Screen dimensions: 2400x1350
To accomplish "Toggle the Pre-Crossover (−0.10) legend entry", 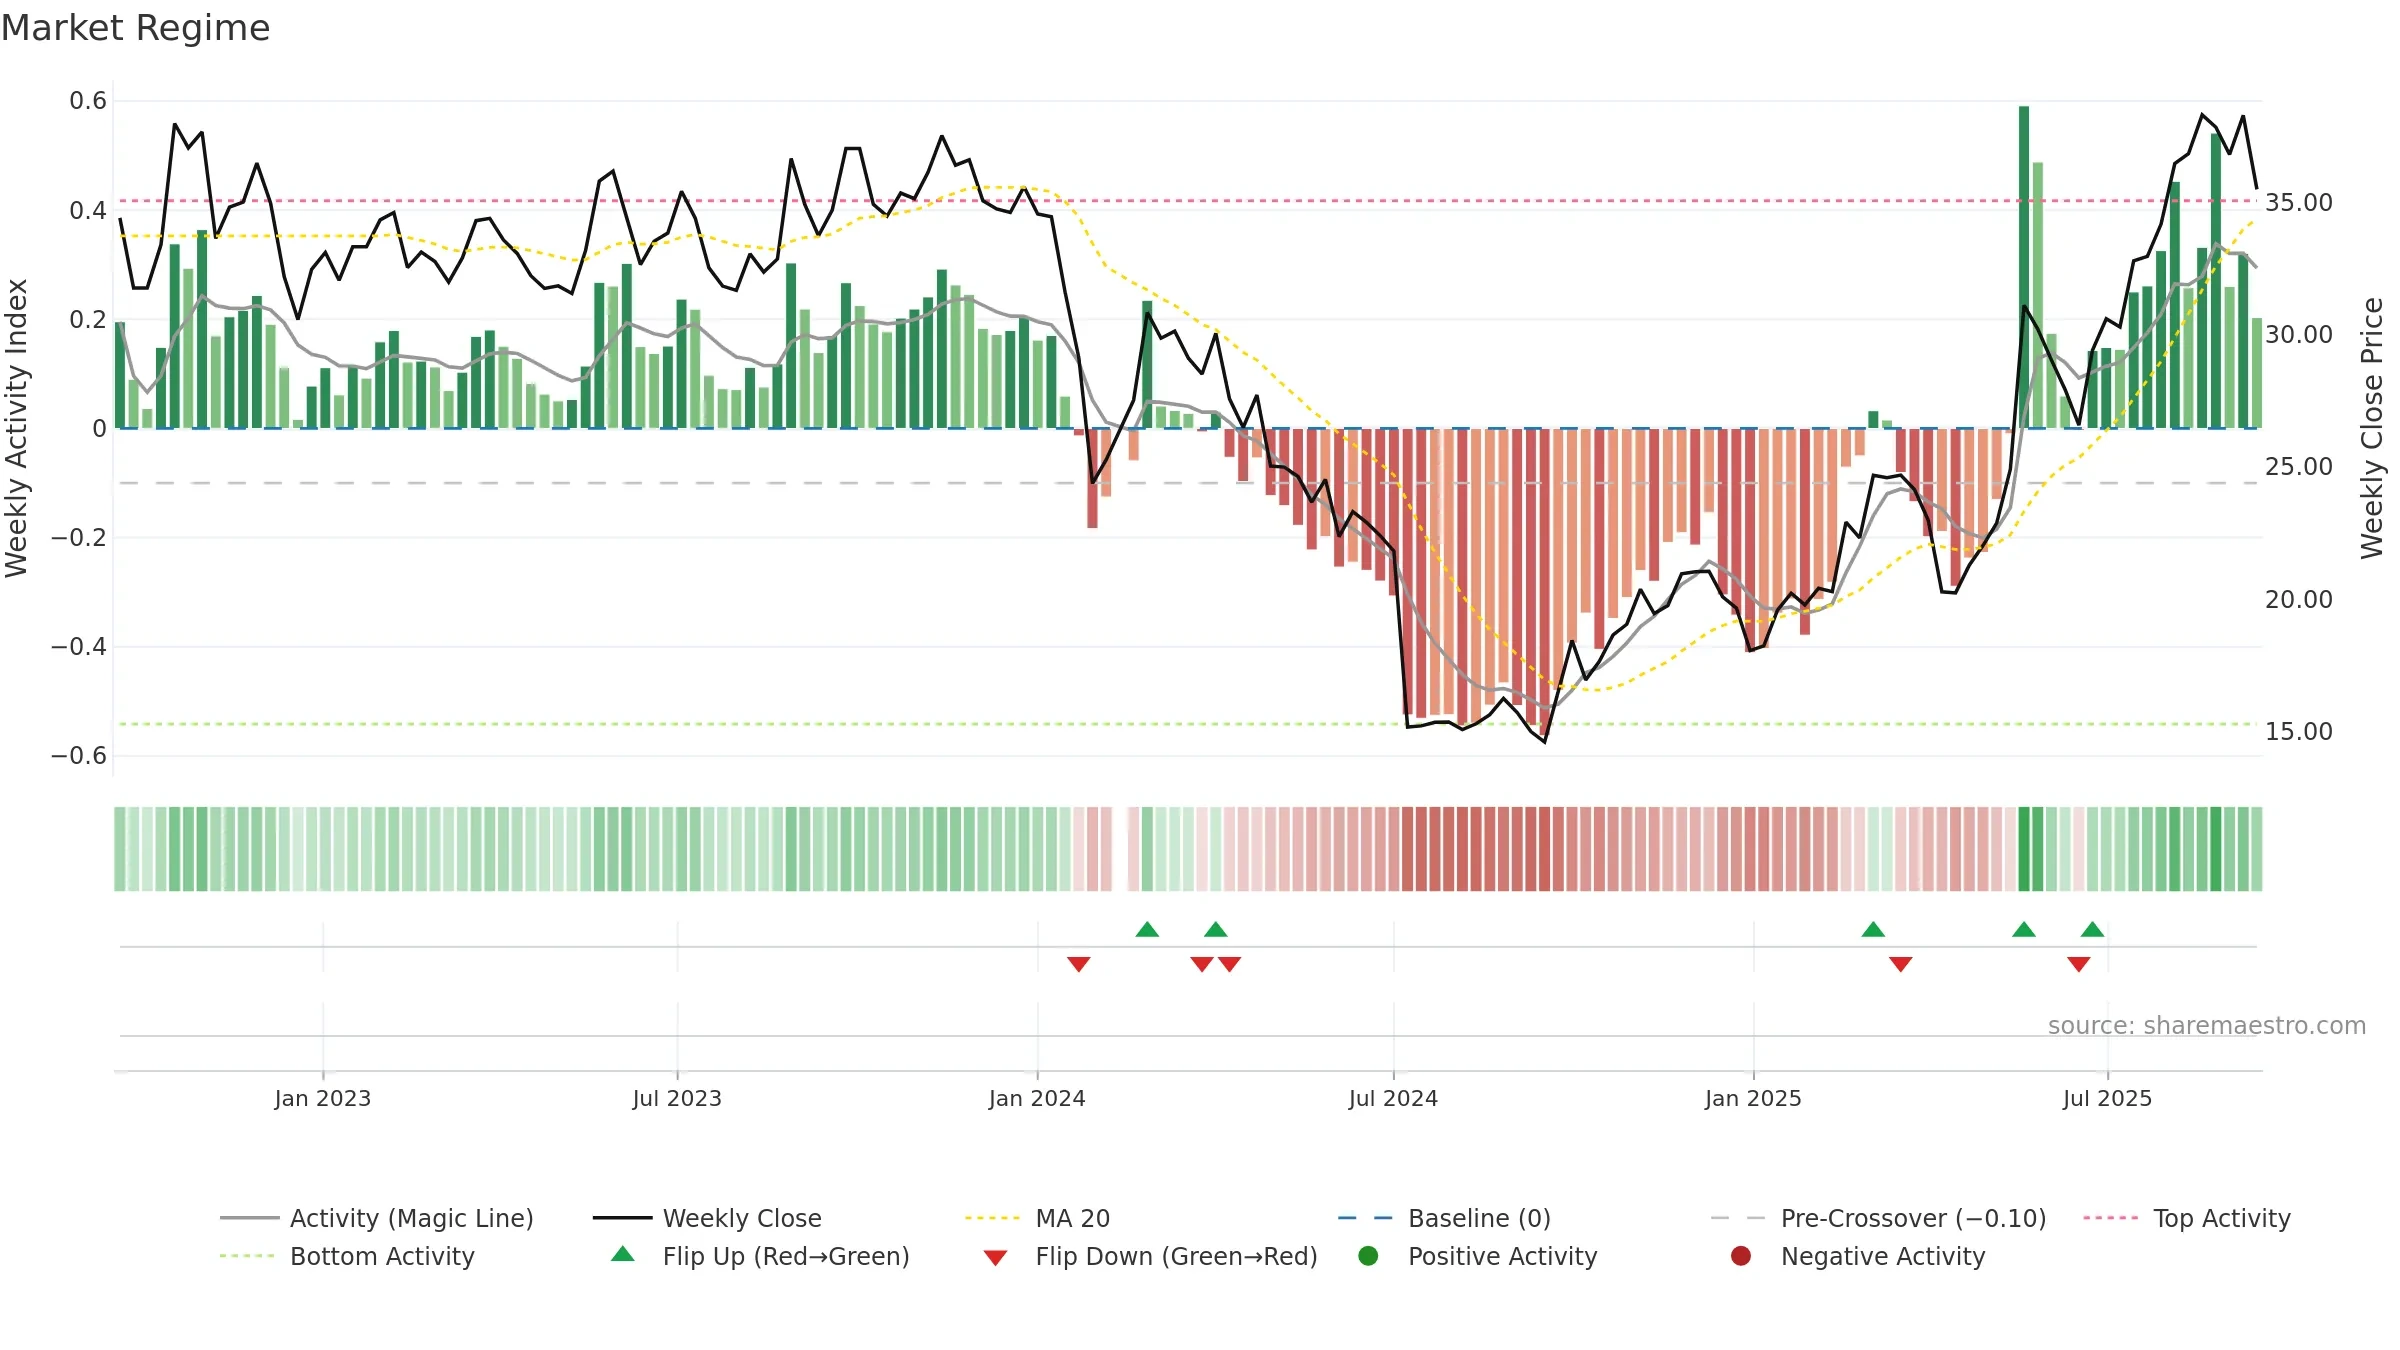I will [1878, 1218].
